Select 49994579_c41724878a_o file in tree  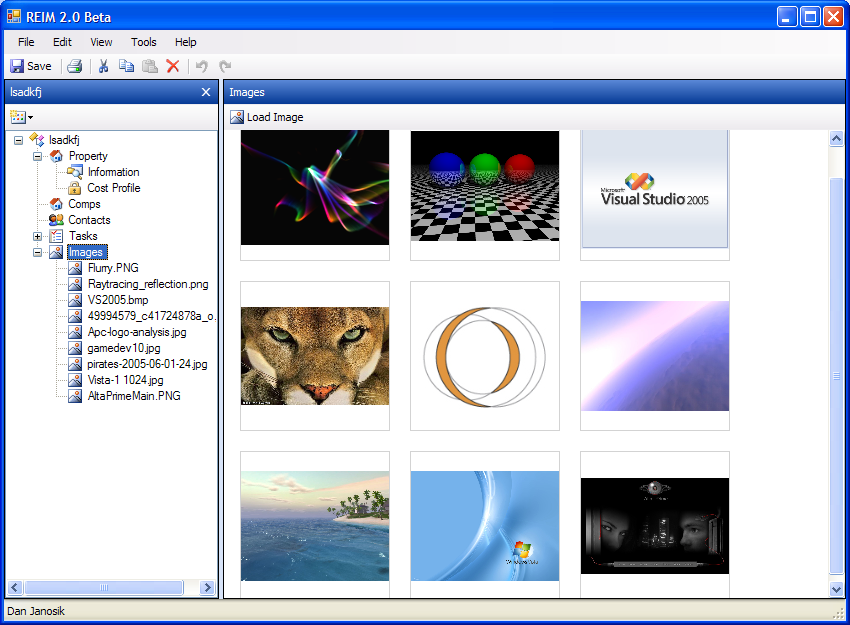click(x=151, y=316)
